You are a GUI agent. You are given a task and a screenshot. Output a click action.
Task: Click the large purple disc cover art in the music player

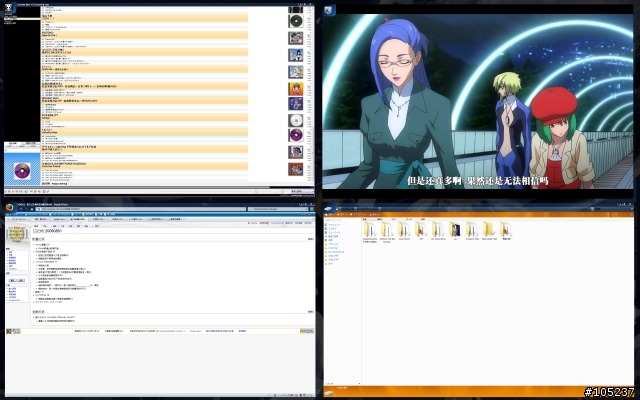[x=22, y=170]
